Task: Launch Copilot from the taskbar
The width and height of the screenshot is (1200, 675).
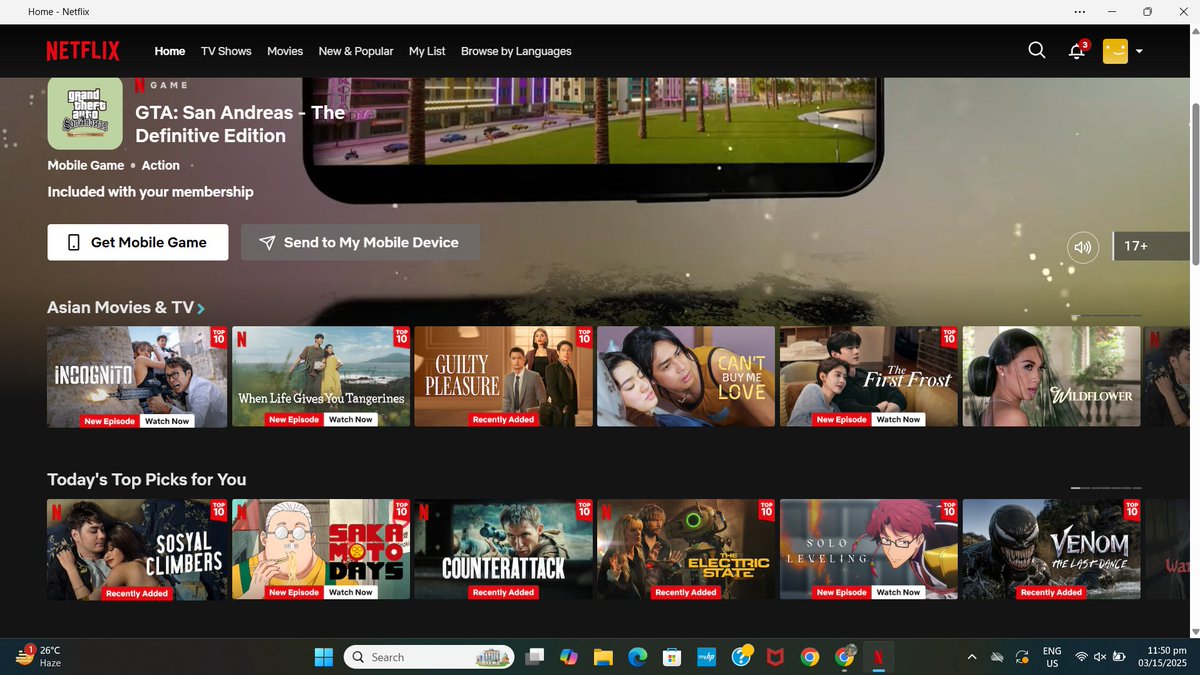Action: pyautogui.click(x=569, y=657)
